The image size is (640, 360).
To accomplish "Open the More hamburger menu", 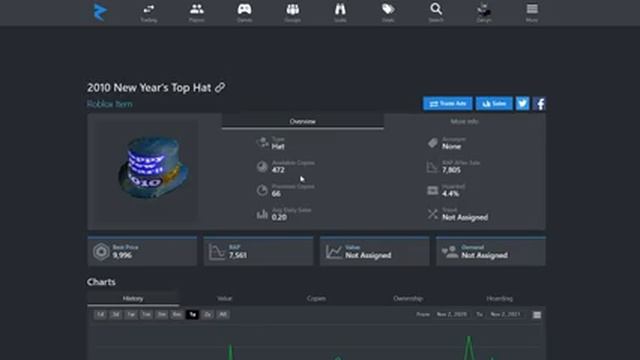I will tap(532, 13).
